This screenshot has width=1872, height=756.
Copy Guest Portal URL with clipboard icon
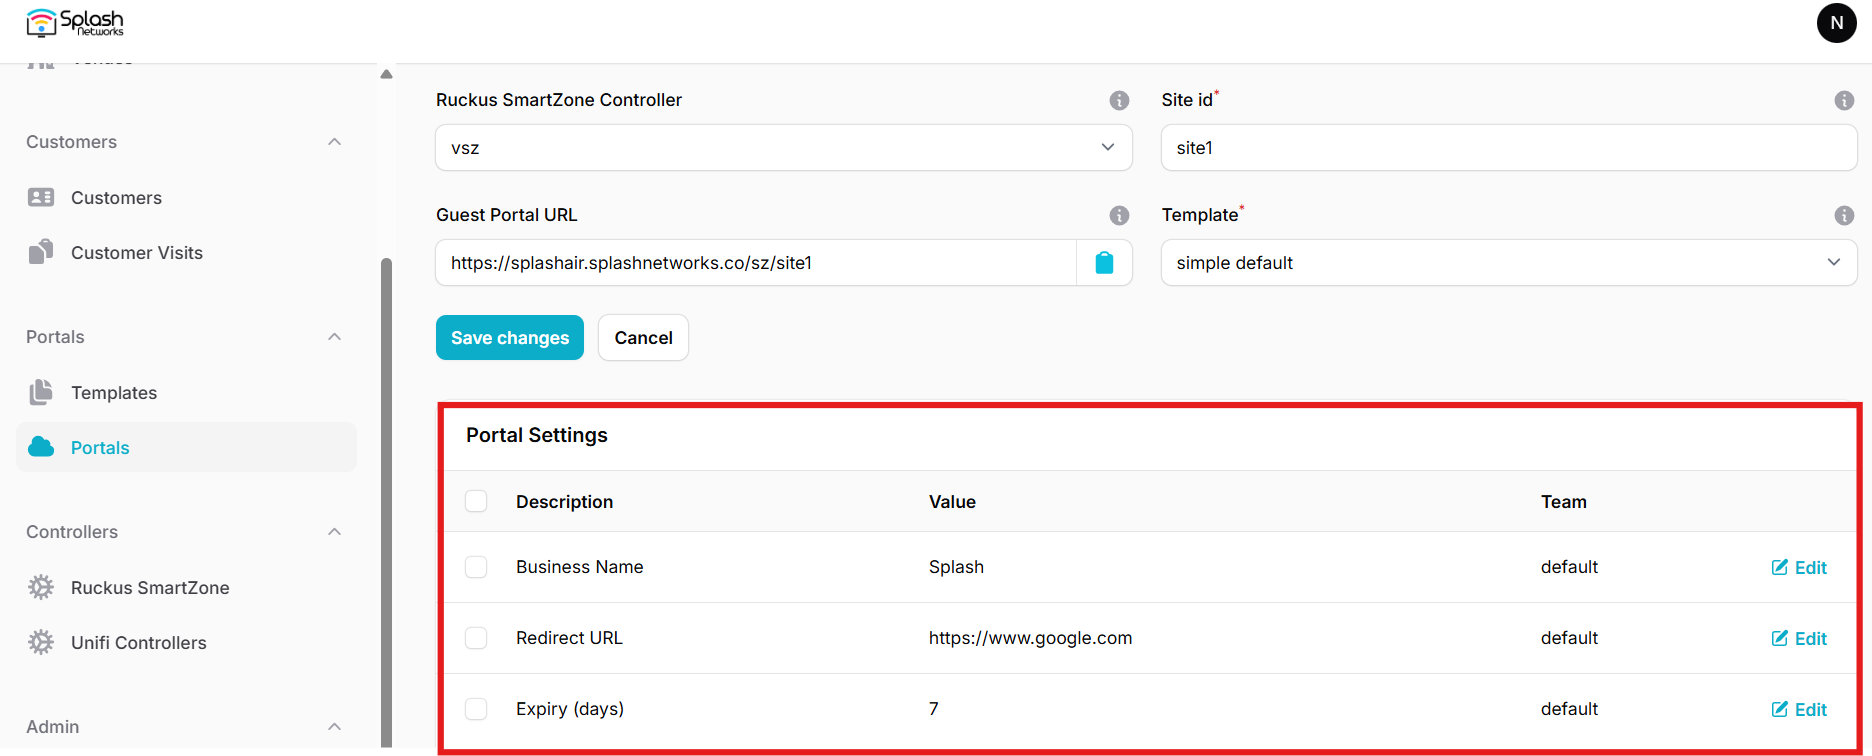[1104, 263]
